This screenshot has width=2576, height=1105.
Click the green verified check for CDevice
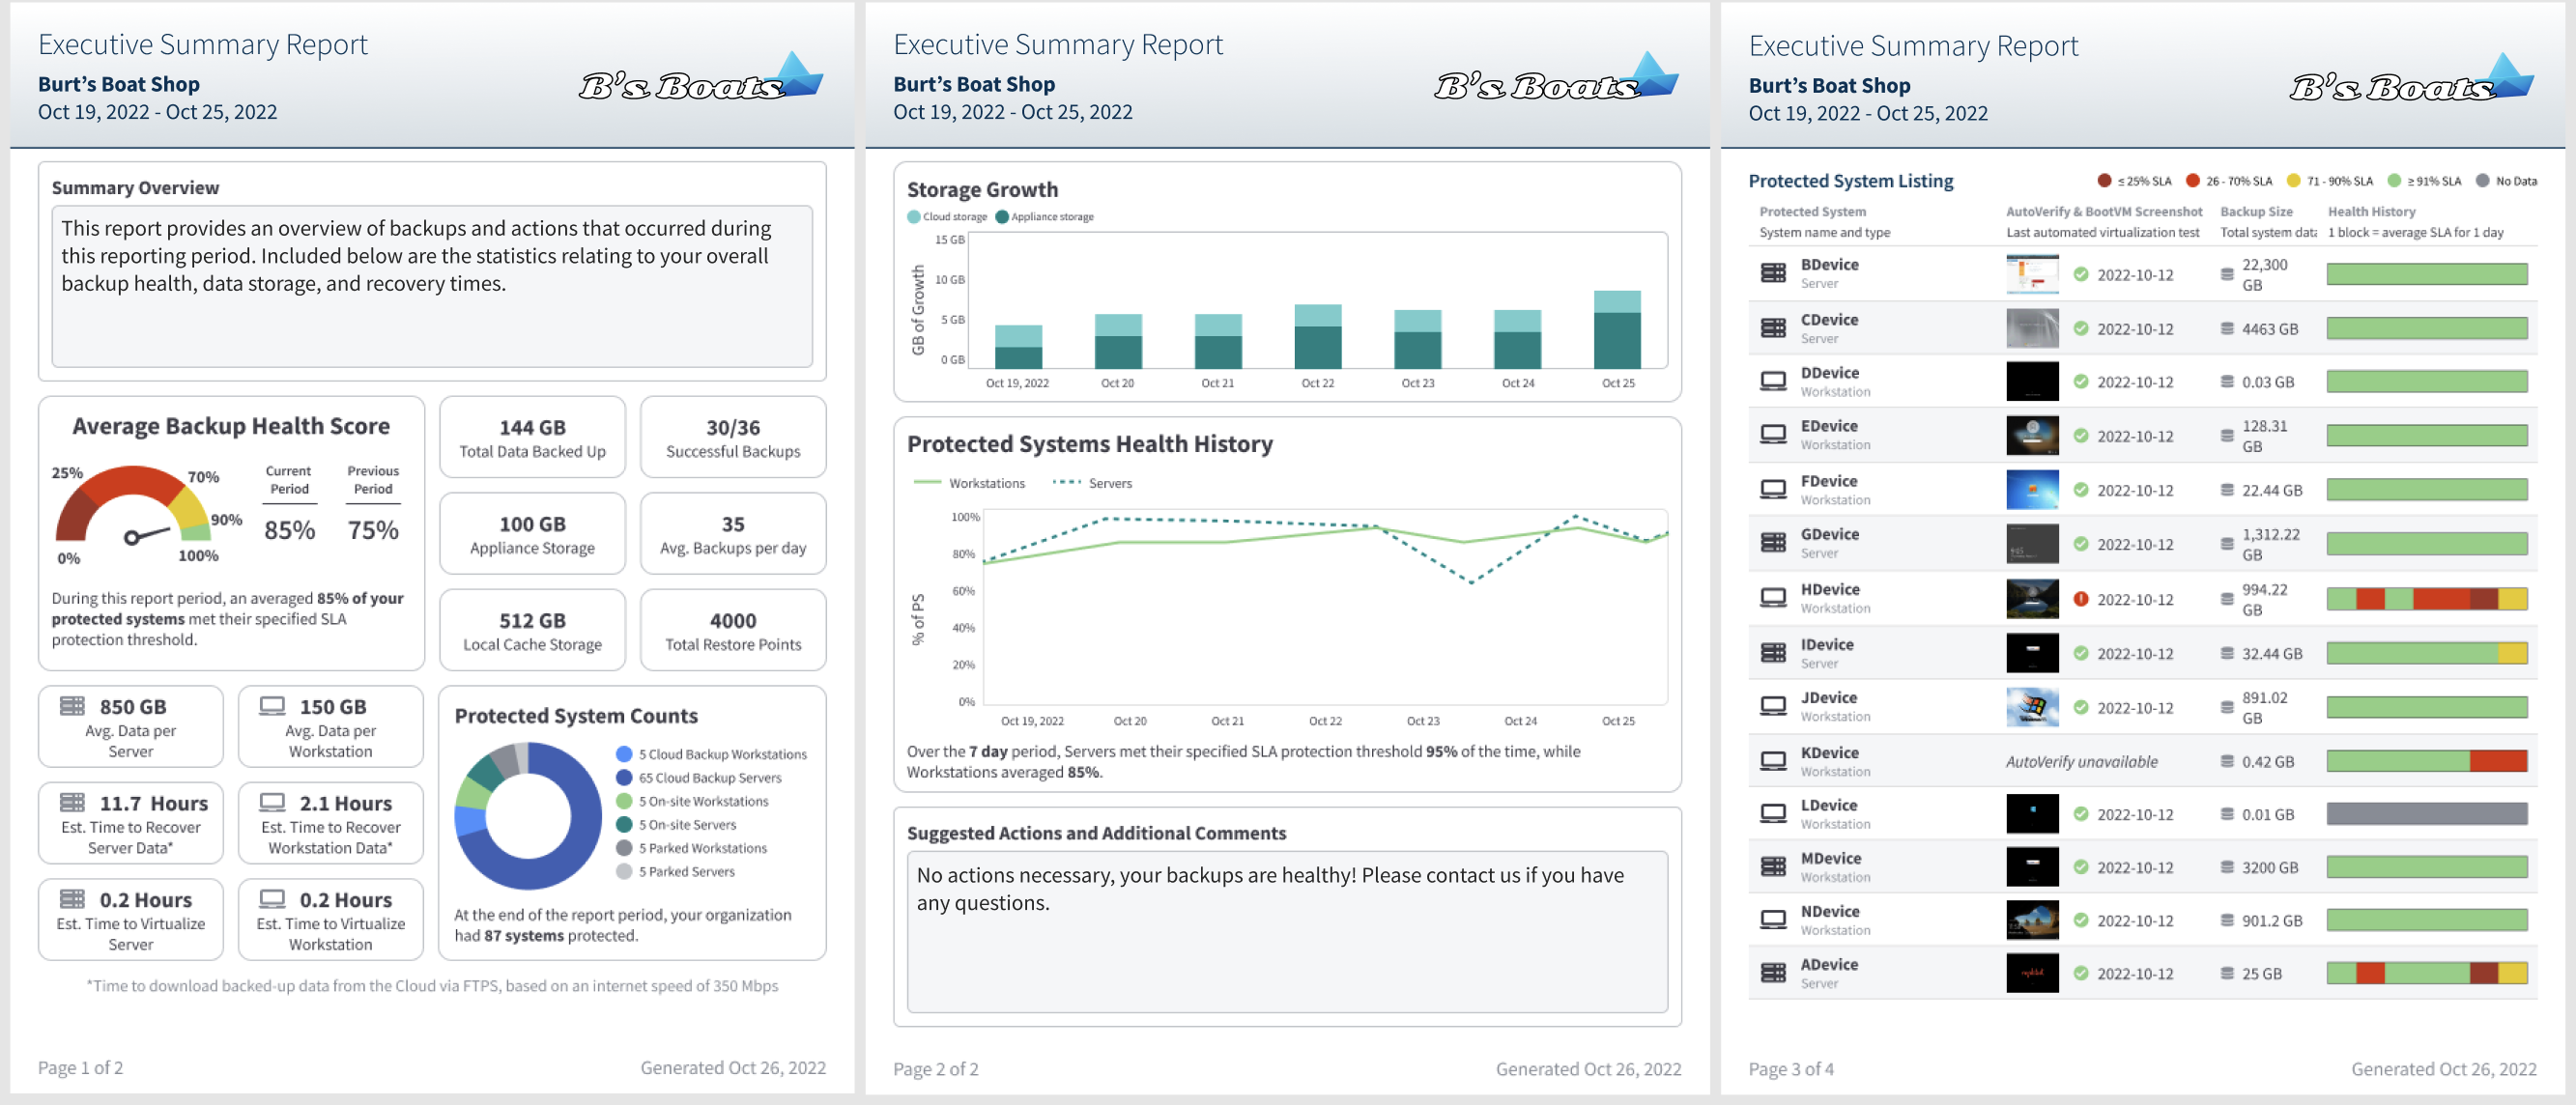click(x=2080, y=328)
